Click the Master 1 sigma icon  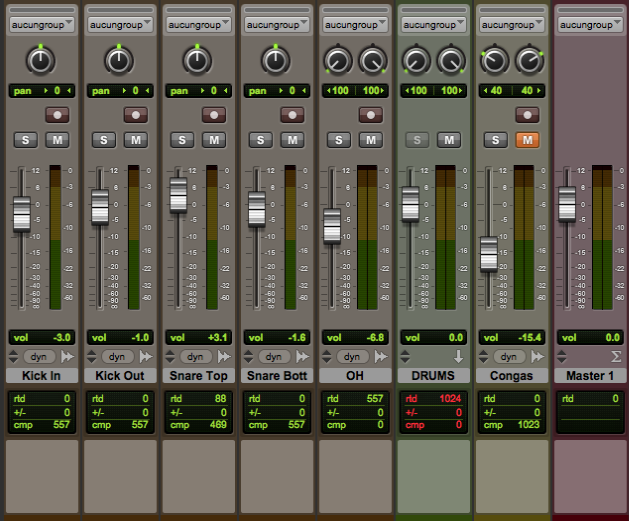click(x=616, y=356)
